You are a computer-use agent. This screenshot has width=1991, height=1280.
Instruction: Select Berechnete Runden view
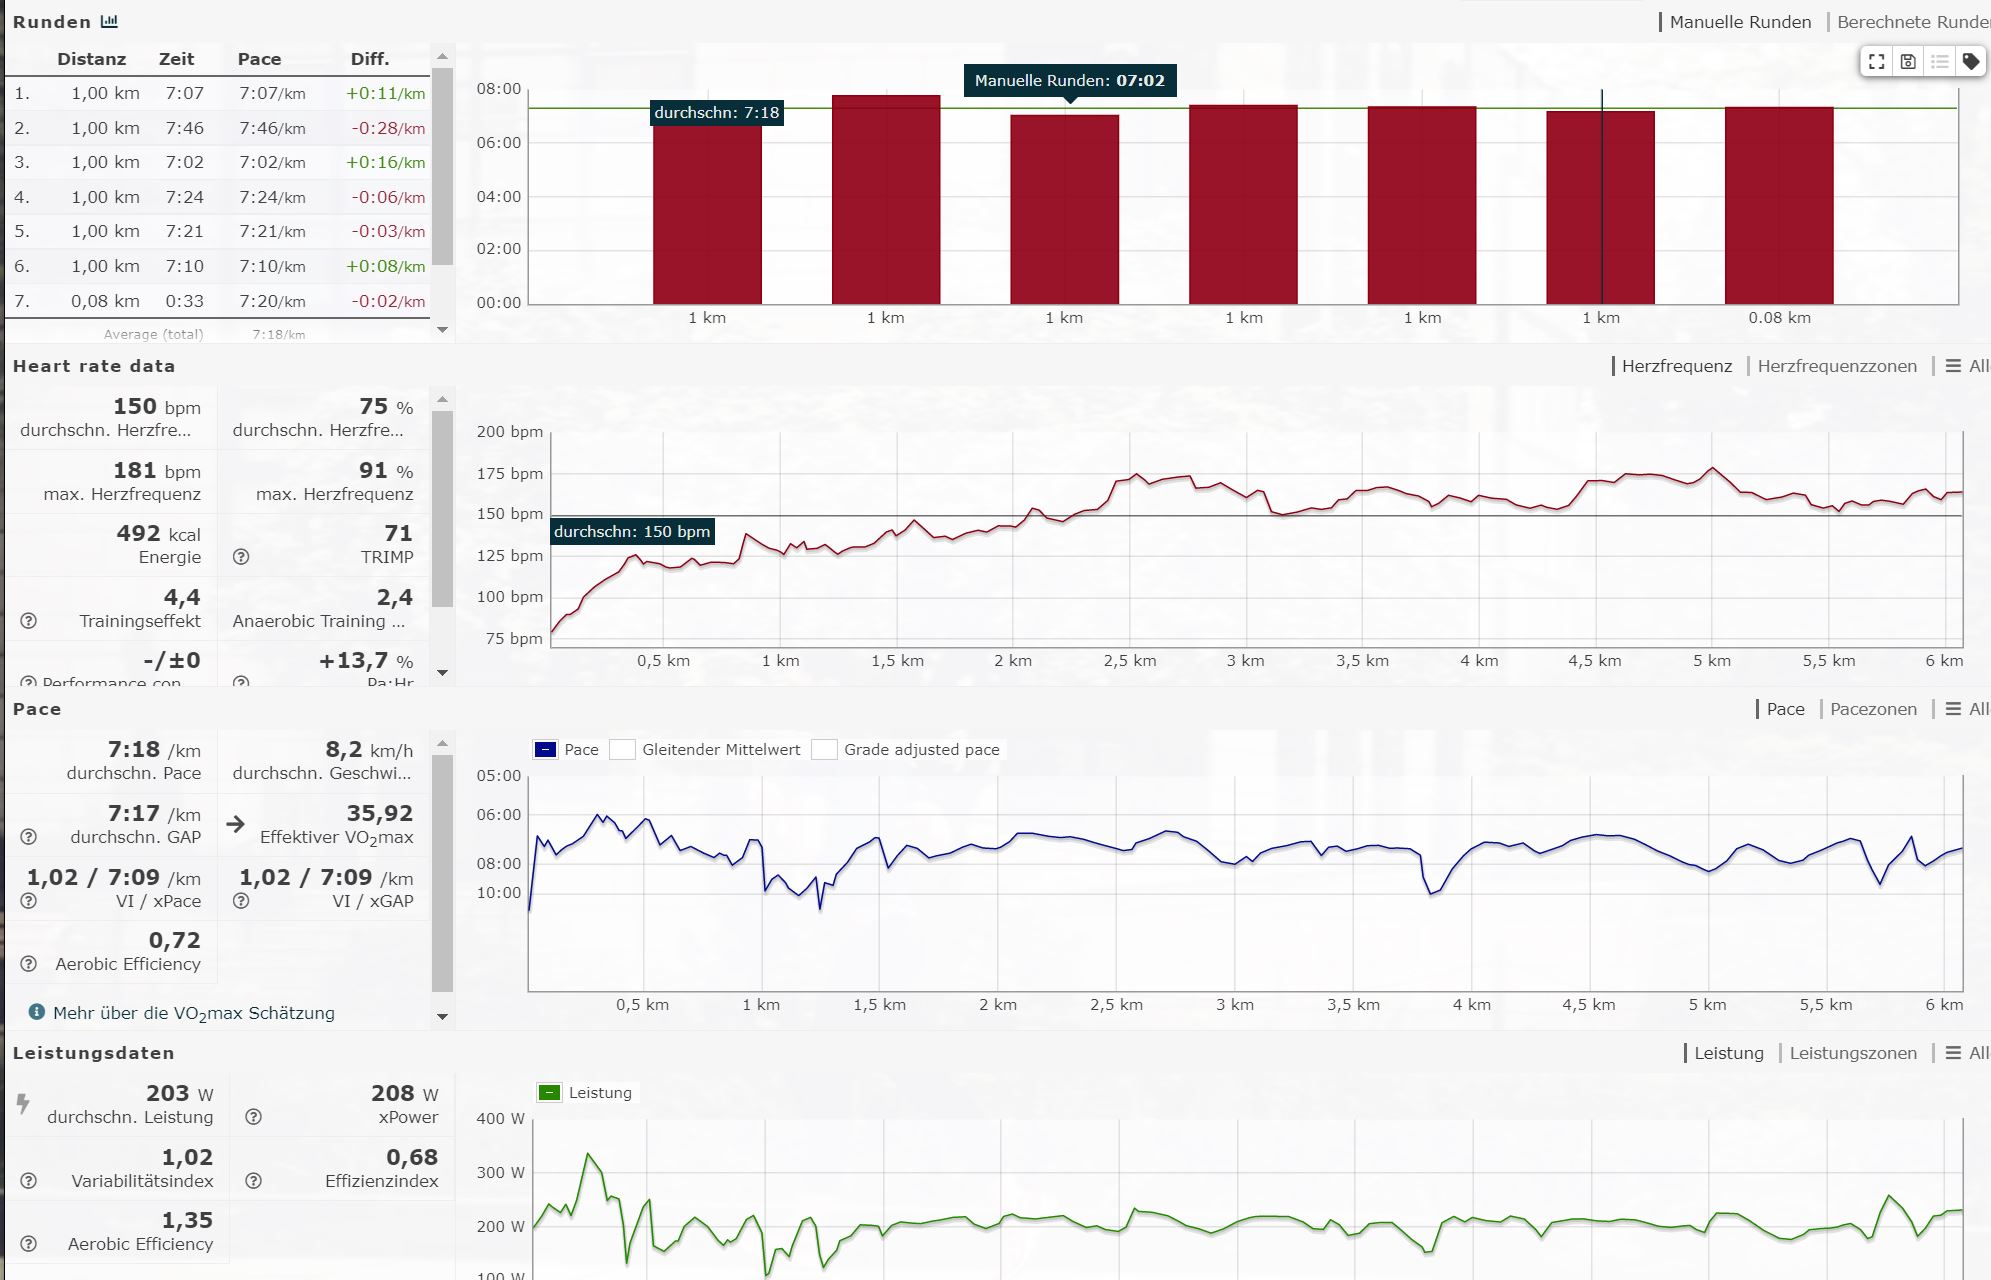pos(1912,22)
